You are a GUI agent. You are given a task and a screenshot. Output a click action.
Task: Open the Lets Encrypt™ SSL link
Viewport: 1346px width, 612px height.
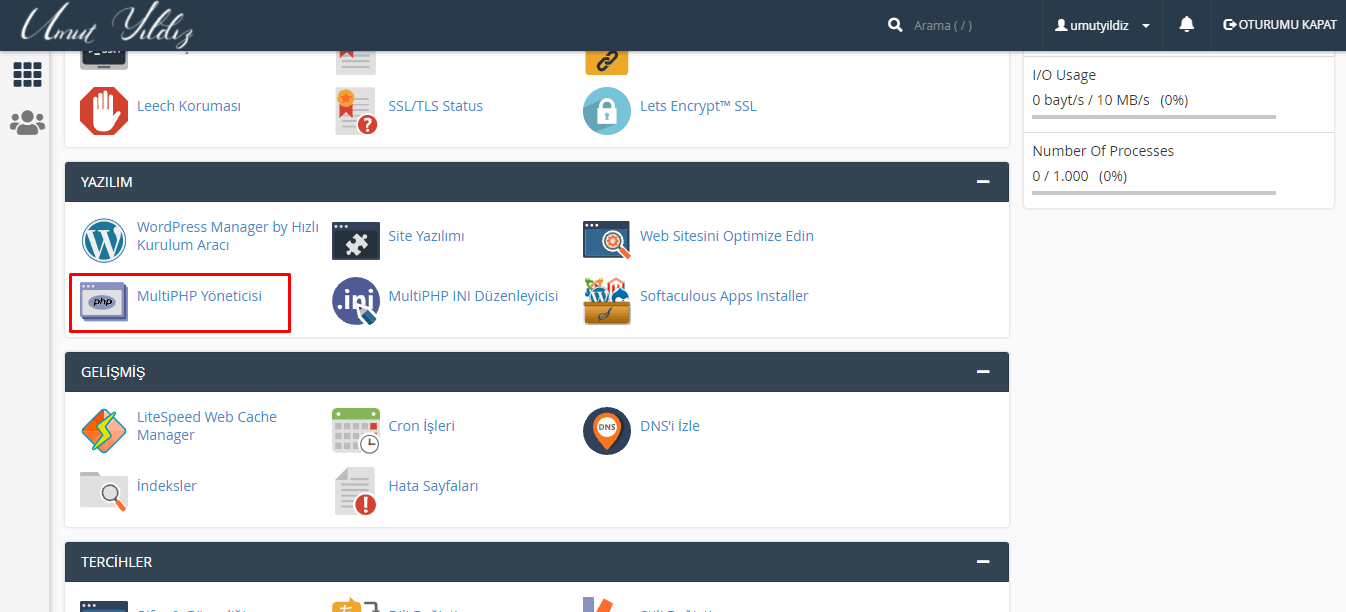click(x=698, y=106)
